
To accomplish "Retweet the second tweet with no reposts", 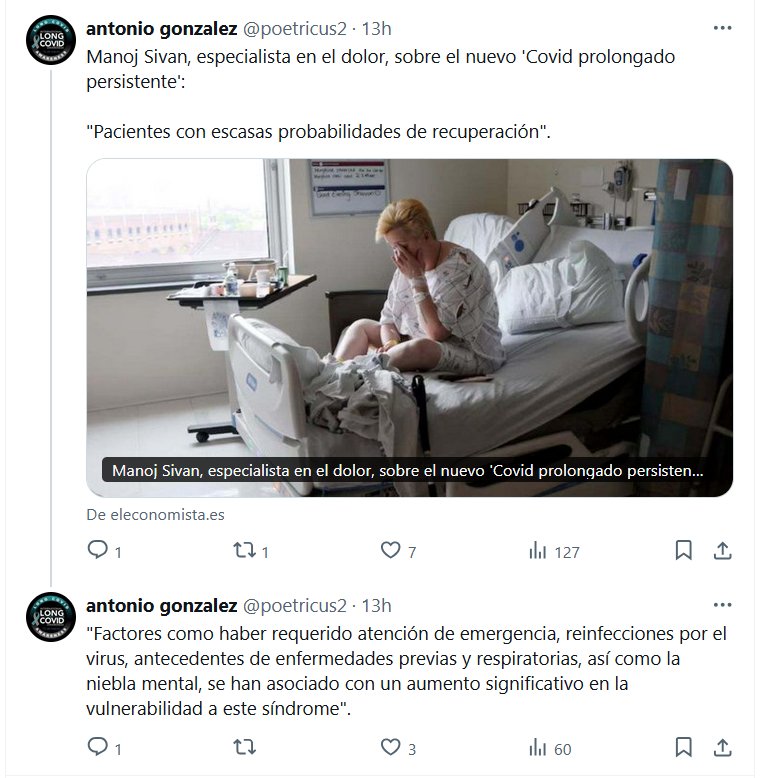I will [x=244, y=747].
